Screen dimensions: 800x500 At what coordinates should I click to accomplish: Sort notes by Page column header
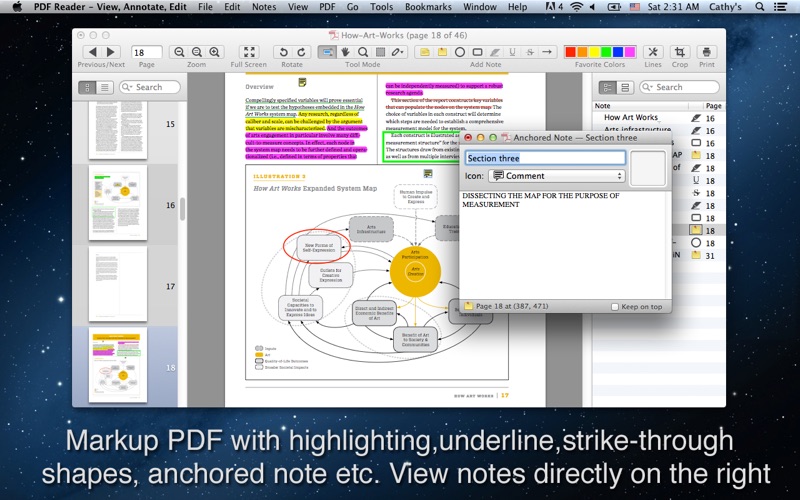click(713, 106)
